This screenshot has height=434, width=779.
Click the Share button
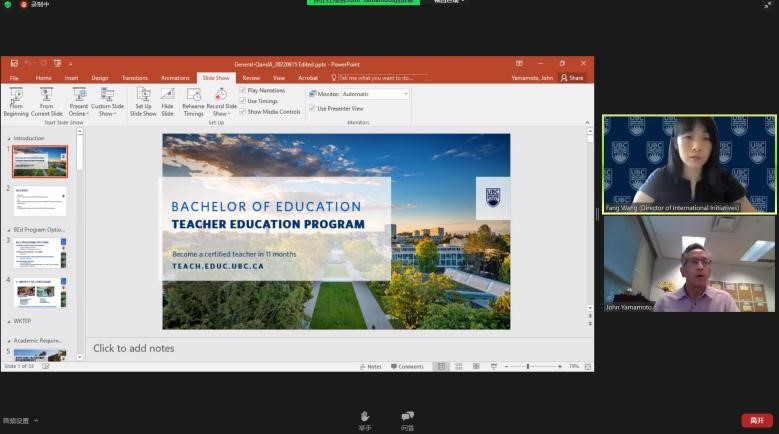572,77
